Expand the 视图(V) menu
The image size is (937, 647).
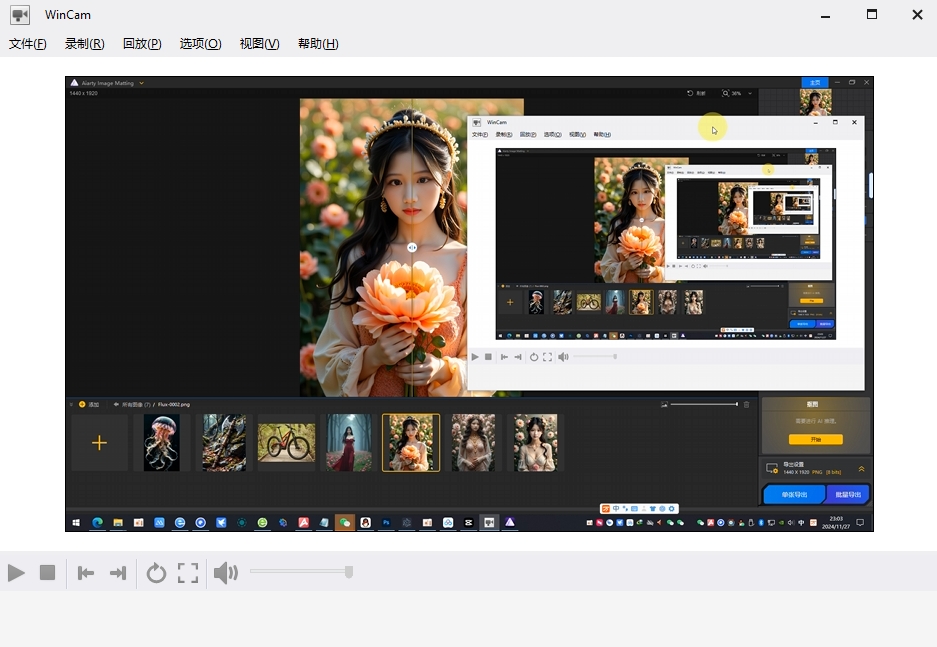pos(259,44)
